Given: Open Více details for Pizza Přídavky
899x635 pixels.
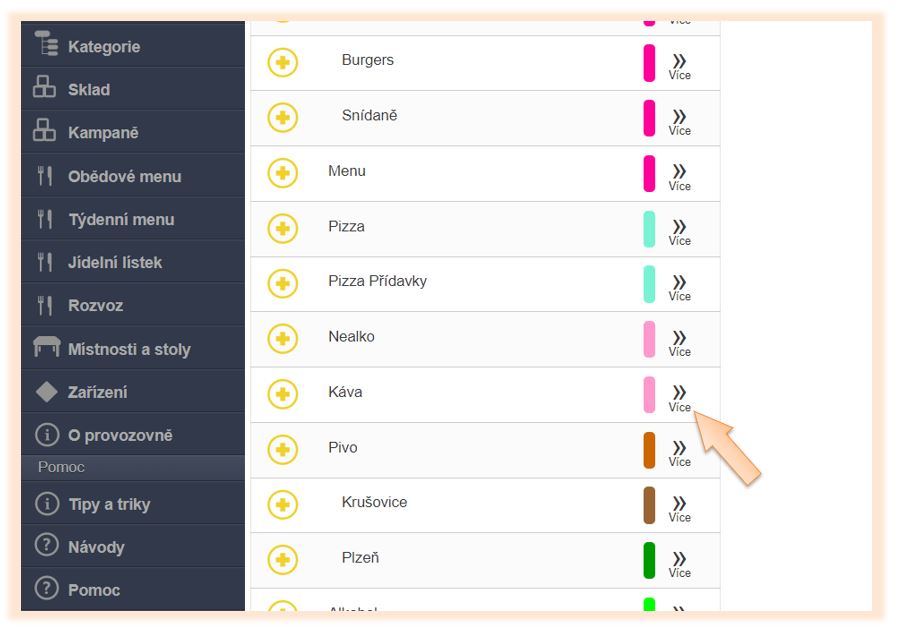Looking at the screenshot, I should pyautogui.click(x=679, y=288).
